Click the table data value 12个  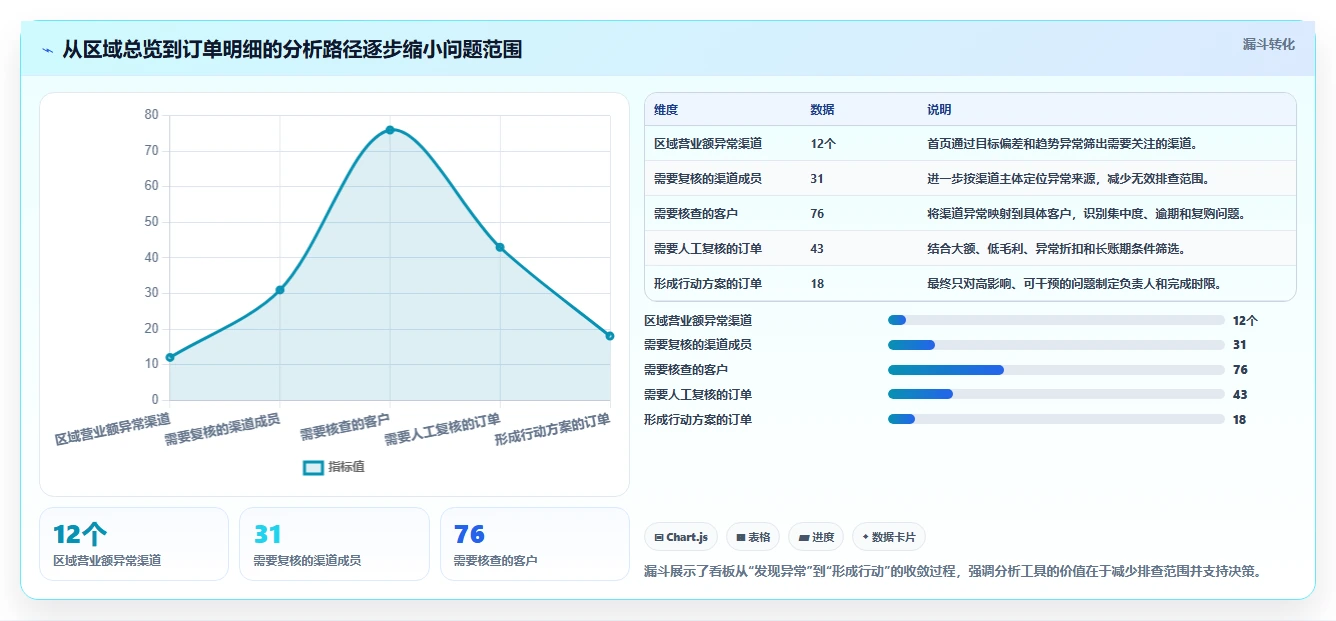(824, 144)
